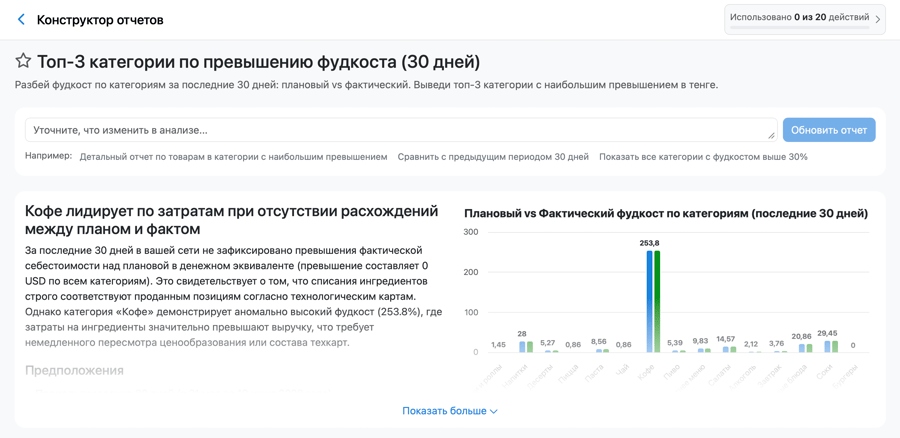Click the value label 9,83 on chart
Screen dimensions: 900x438
(x=700, y=341)
